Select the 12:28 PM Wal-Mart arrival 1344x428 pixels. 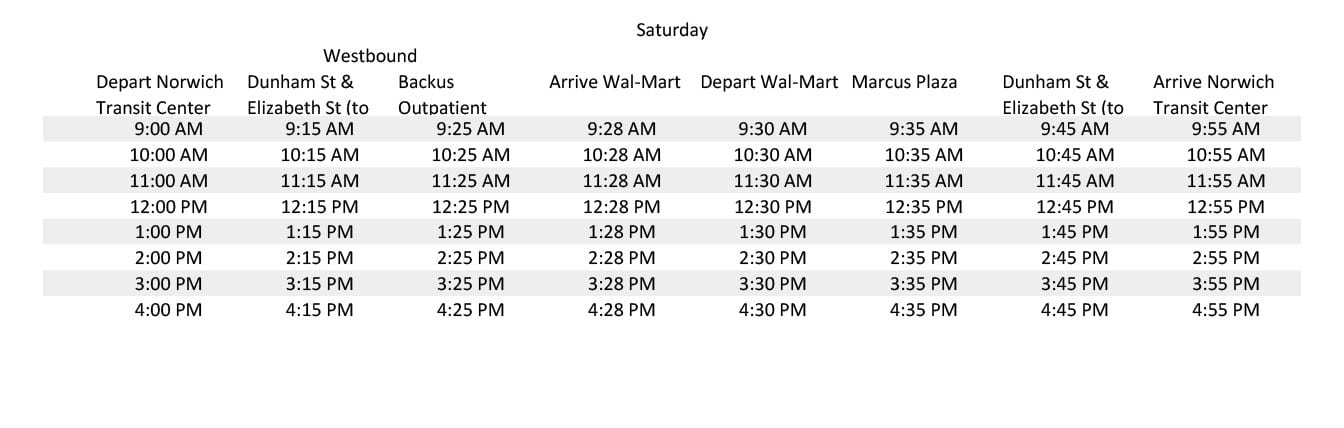621,207
